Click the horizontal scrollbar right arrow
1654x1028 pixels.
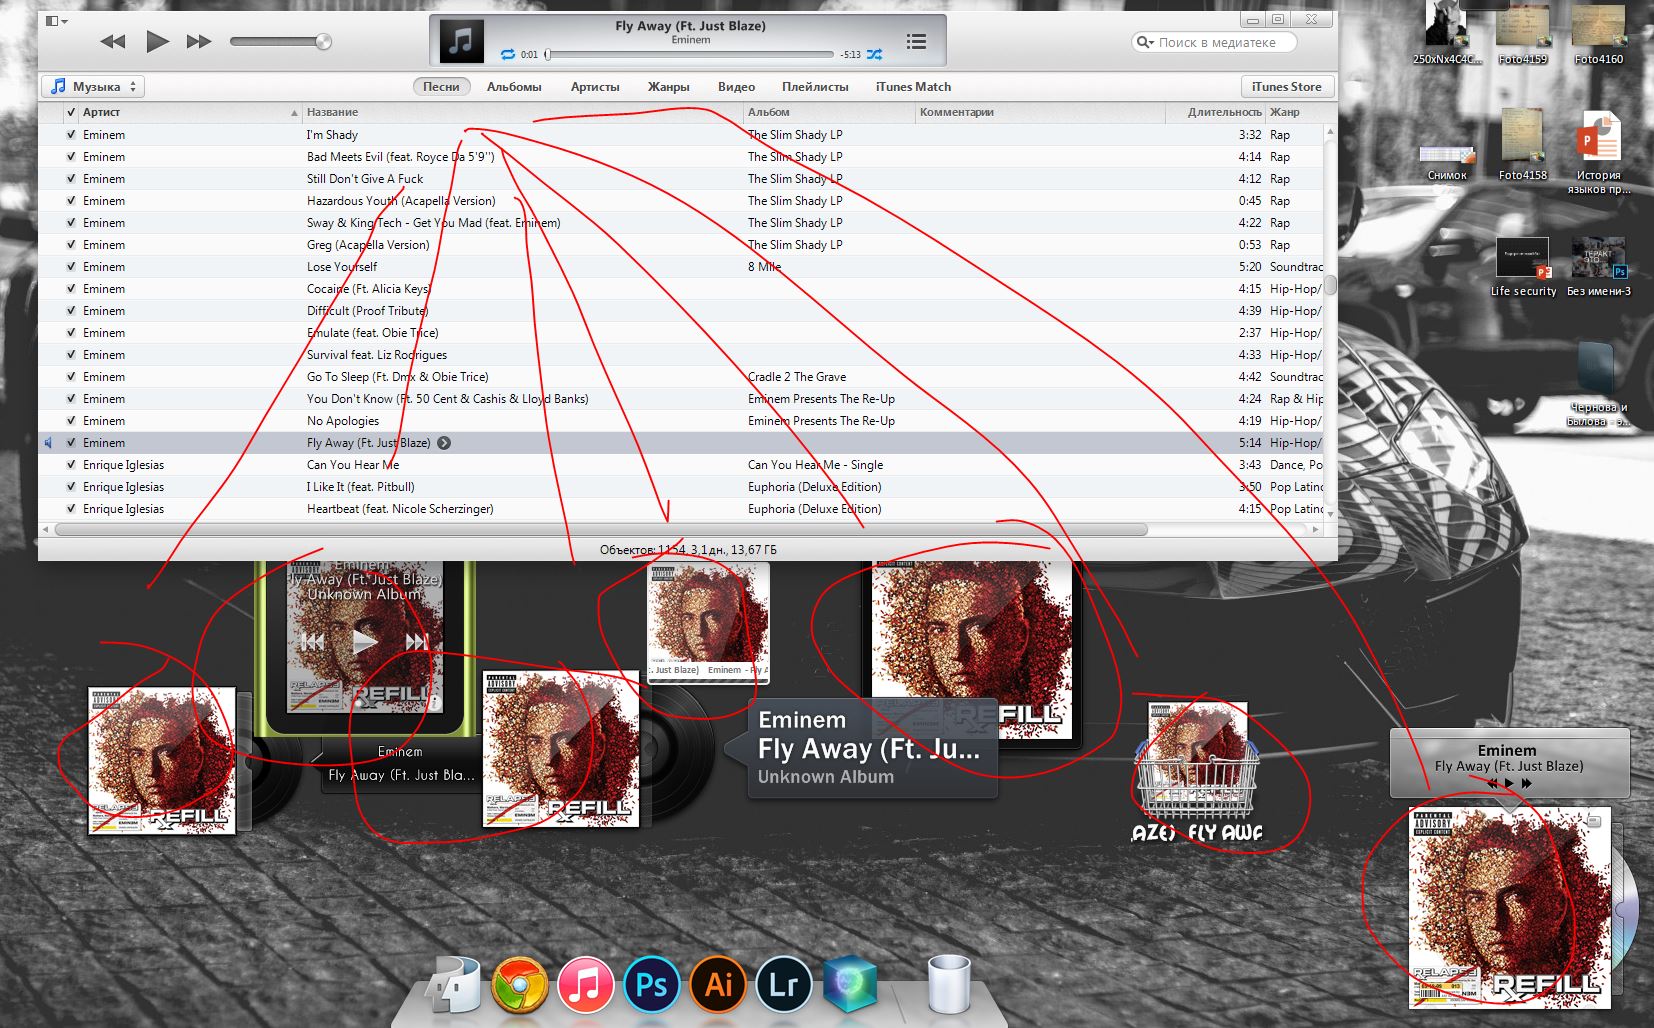click(x=1316, y=529)
